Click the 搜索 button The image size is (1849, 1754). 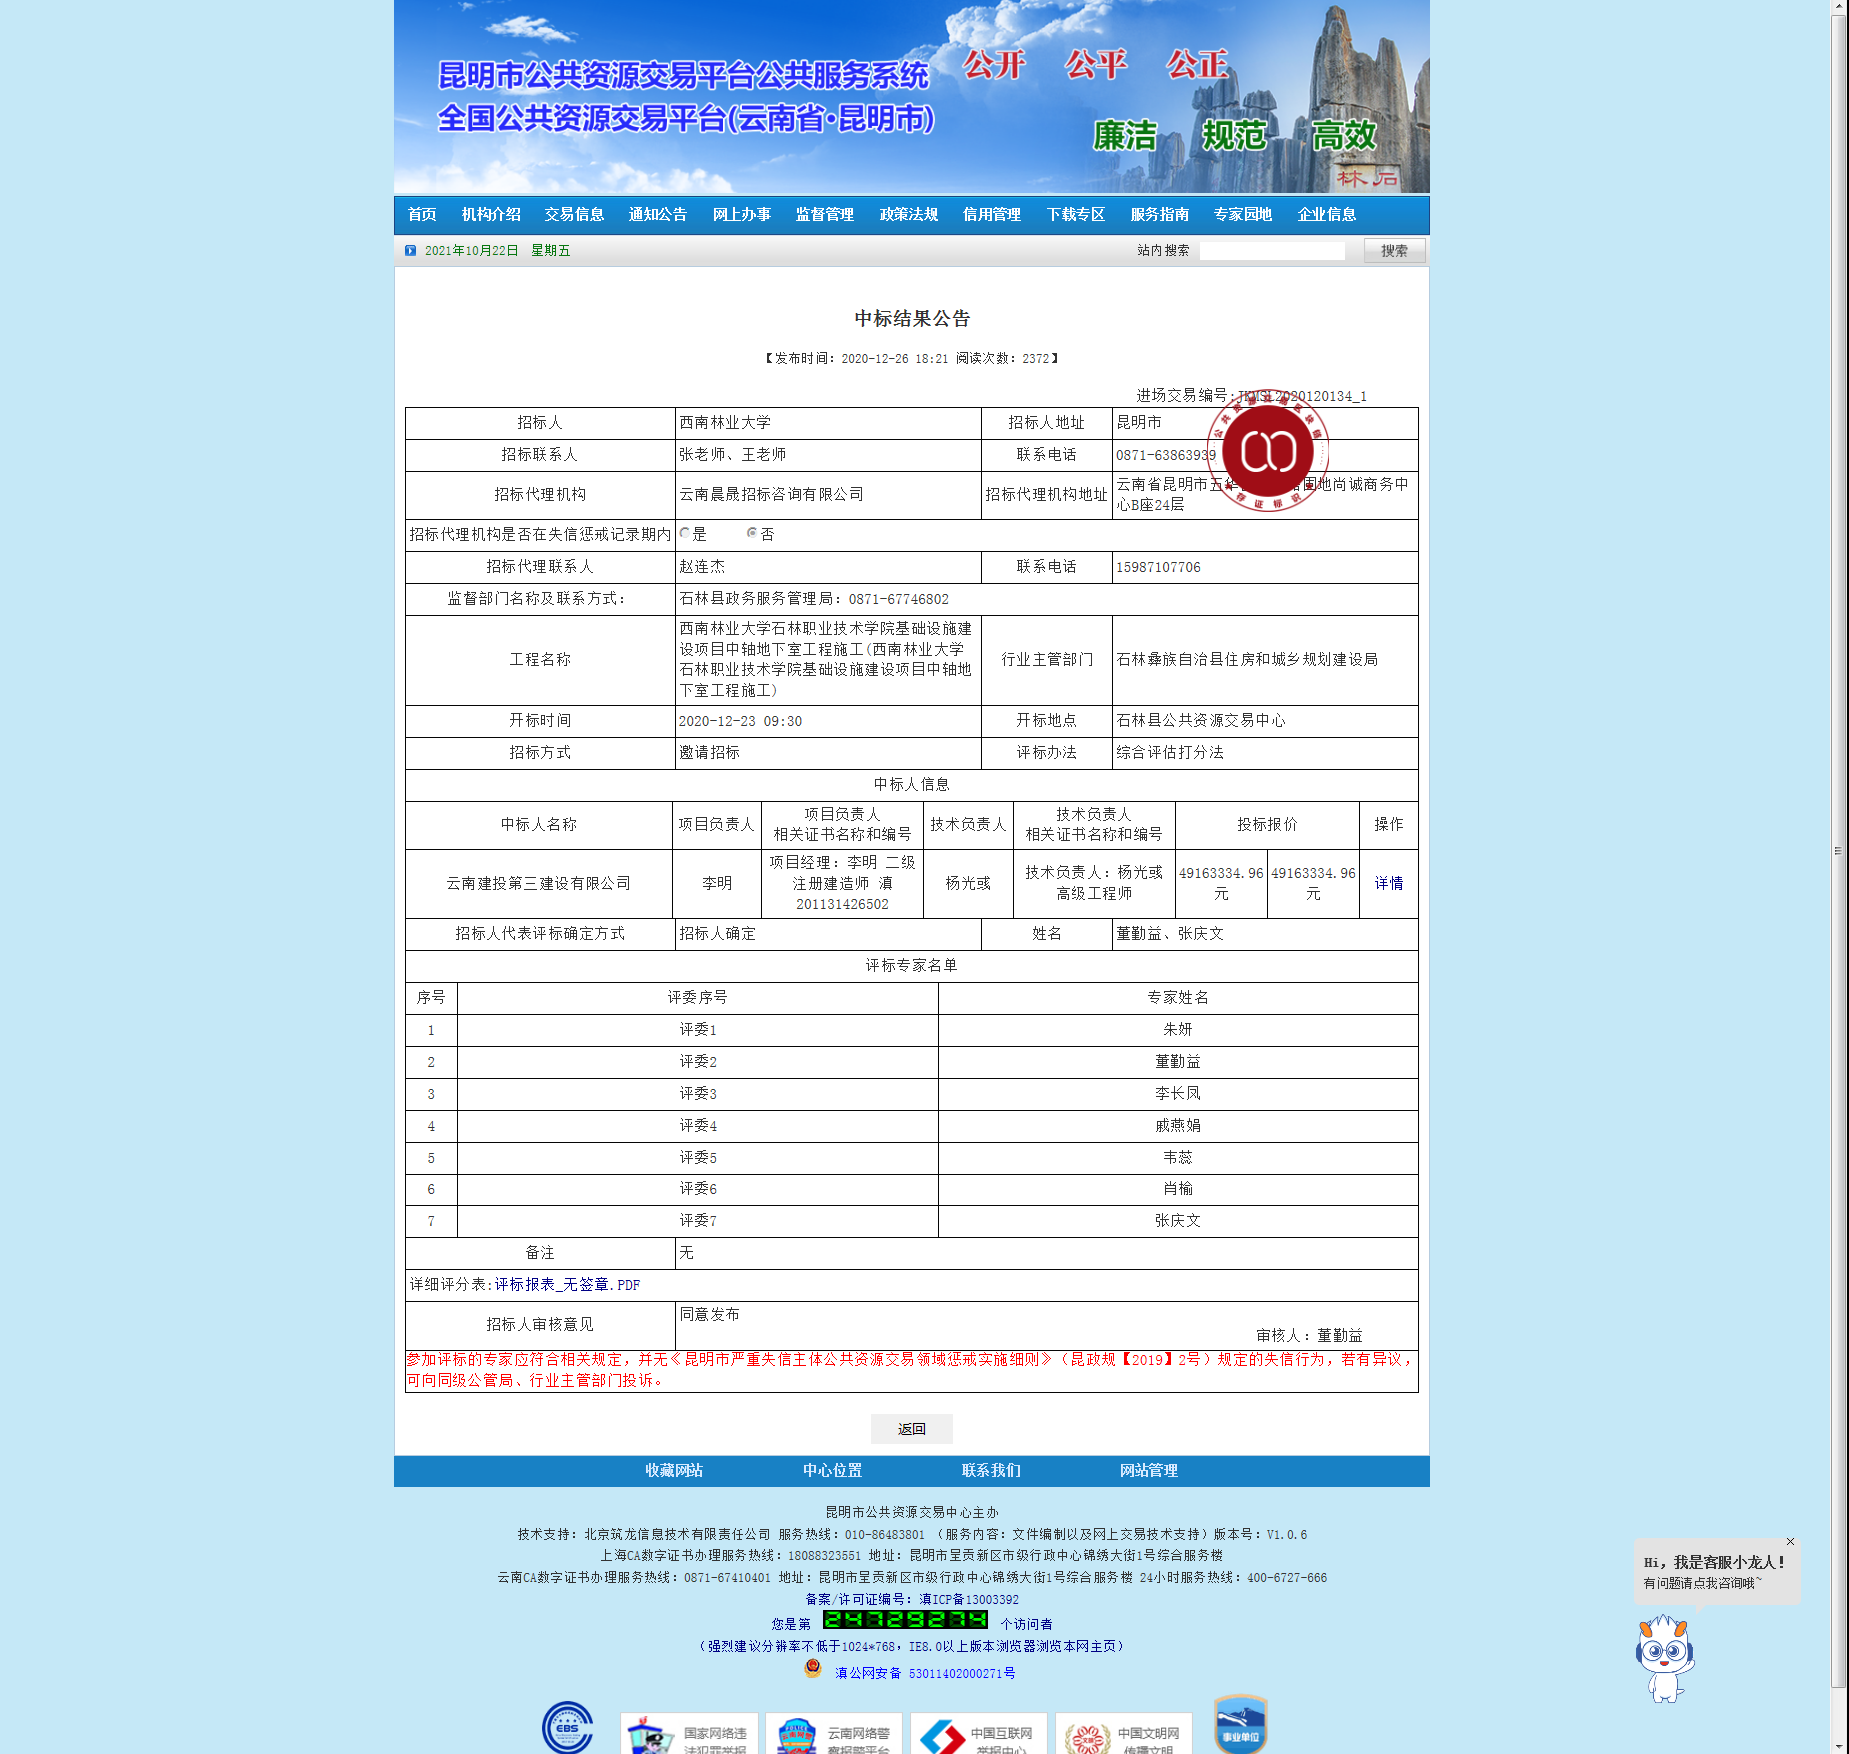1394,251
